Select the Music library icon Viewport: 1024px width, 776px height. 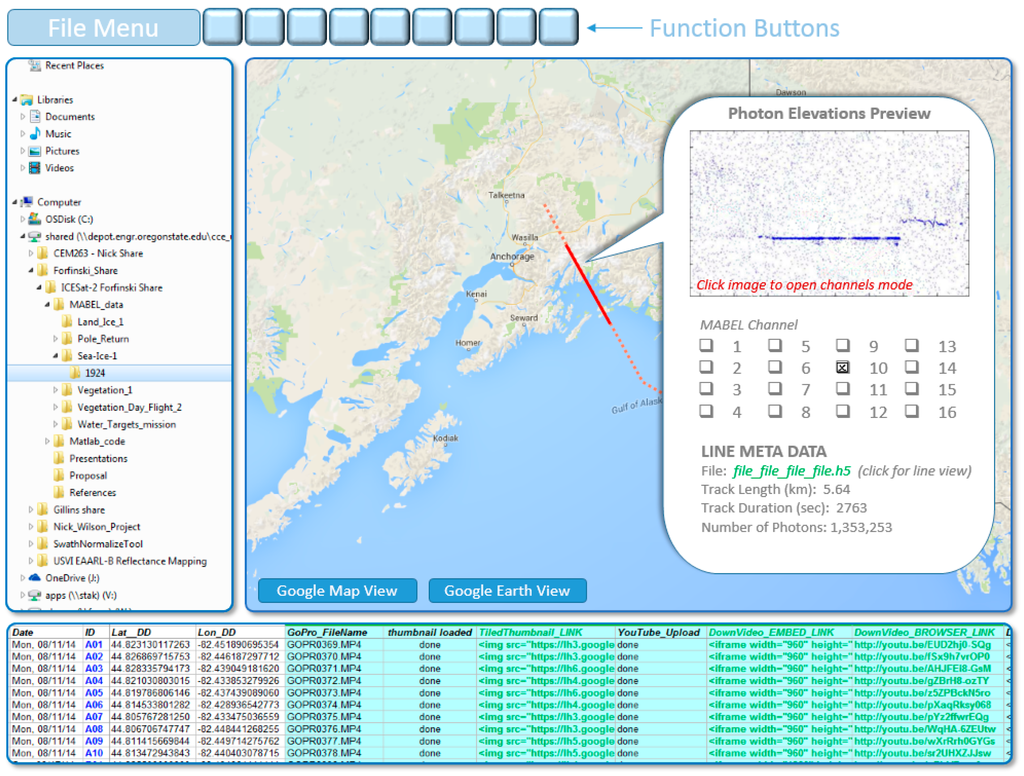point(36,134)
